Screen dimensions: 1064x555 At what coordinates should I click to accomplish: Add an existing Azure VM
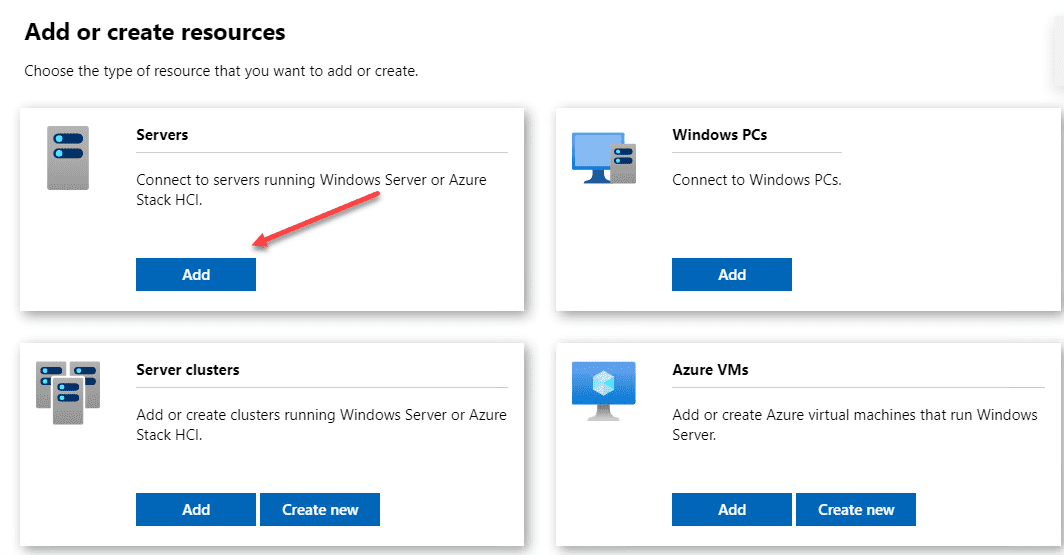click(732, 510)
